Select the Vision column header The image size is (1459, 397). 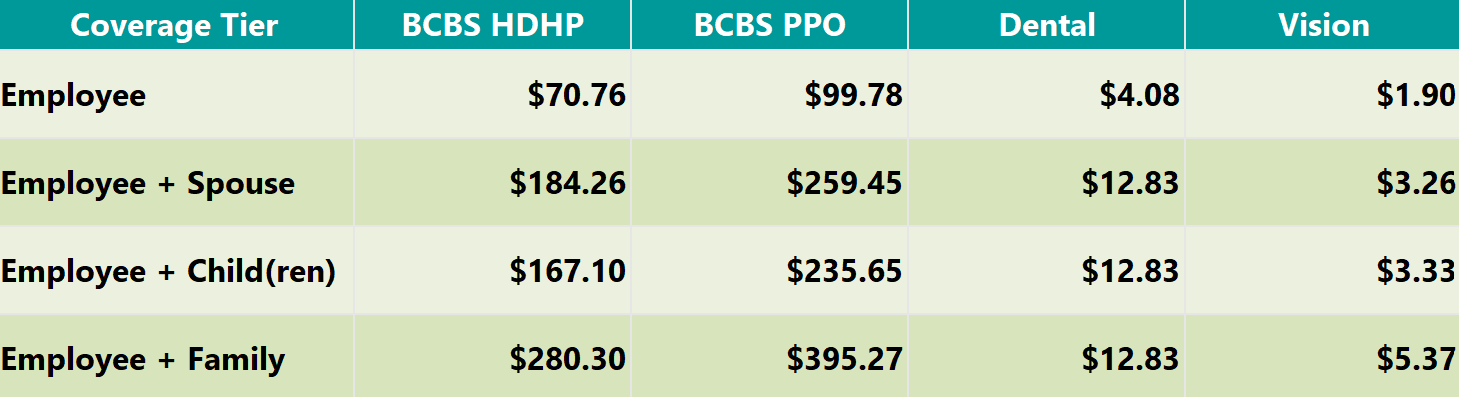(x=1323, y=24)
